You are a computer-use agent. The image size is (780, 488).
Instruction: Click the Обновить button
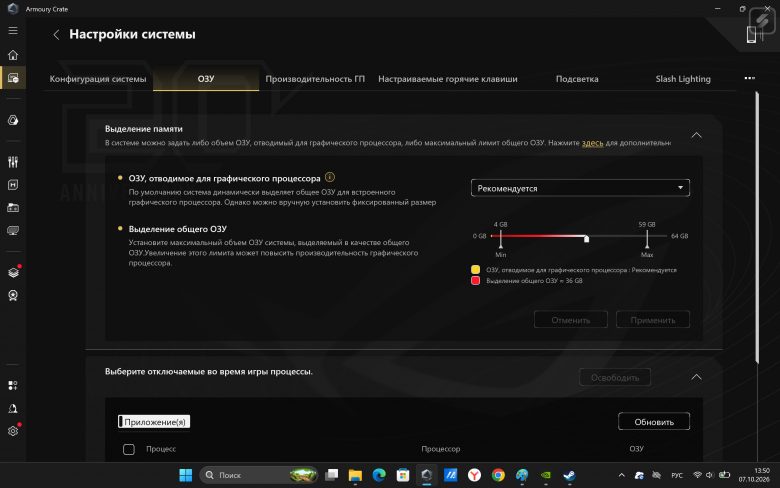click(x=654, y=422)
